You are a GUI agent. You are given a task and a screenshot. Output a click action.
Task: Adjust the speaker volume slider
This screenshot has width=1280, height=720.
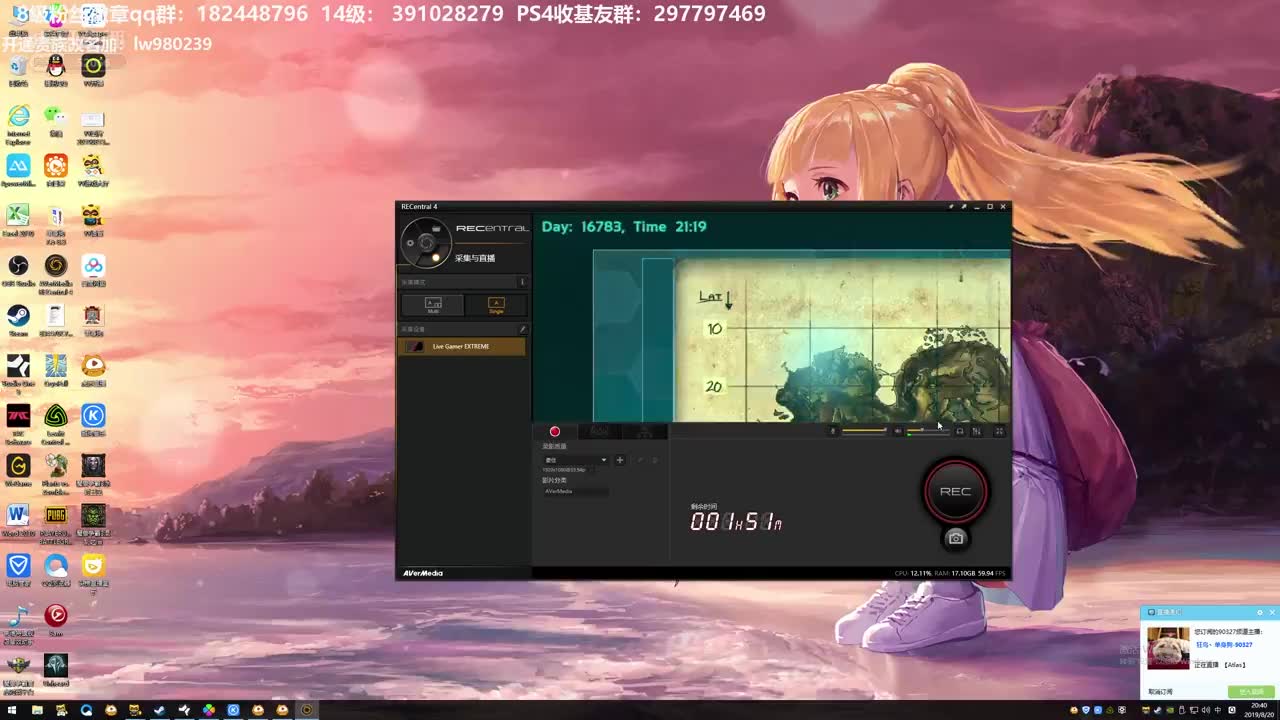coord(927,431)
